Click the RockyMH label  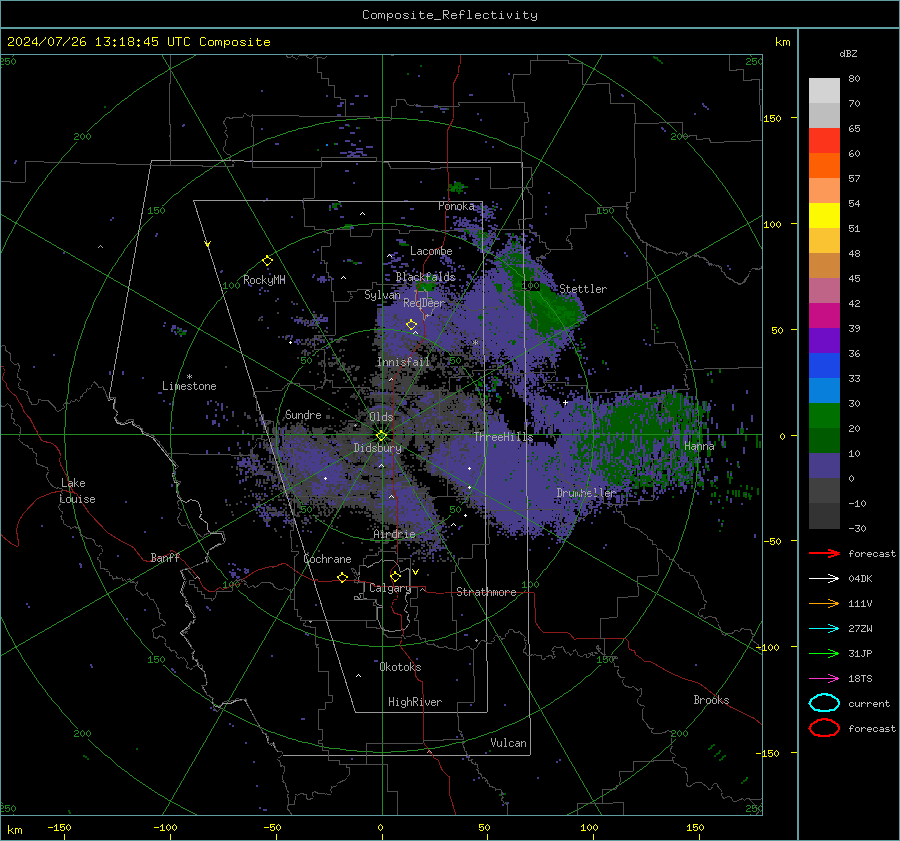264,280
